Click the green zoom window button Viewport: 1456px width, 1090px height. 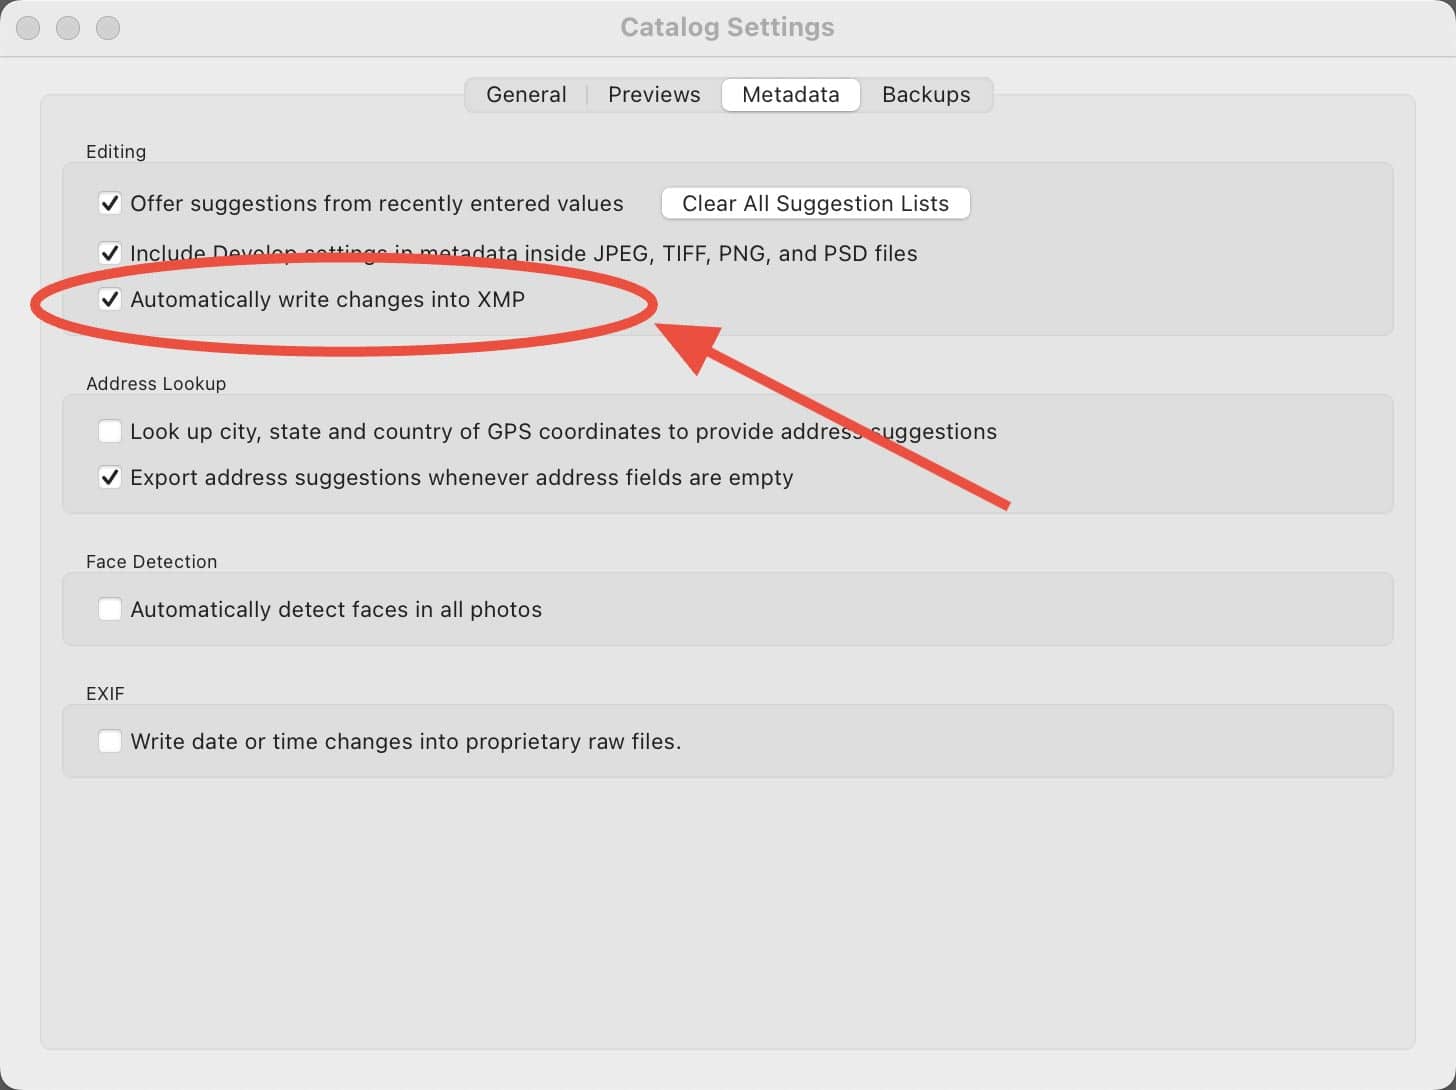coord(107,27)
